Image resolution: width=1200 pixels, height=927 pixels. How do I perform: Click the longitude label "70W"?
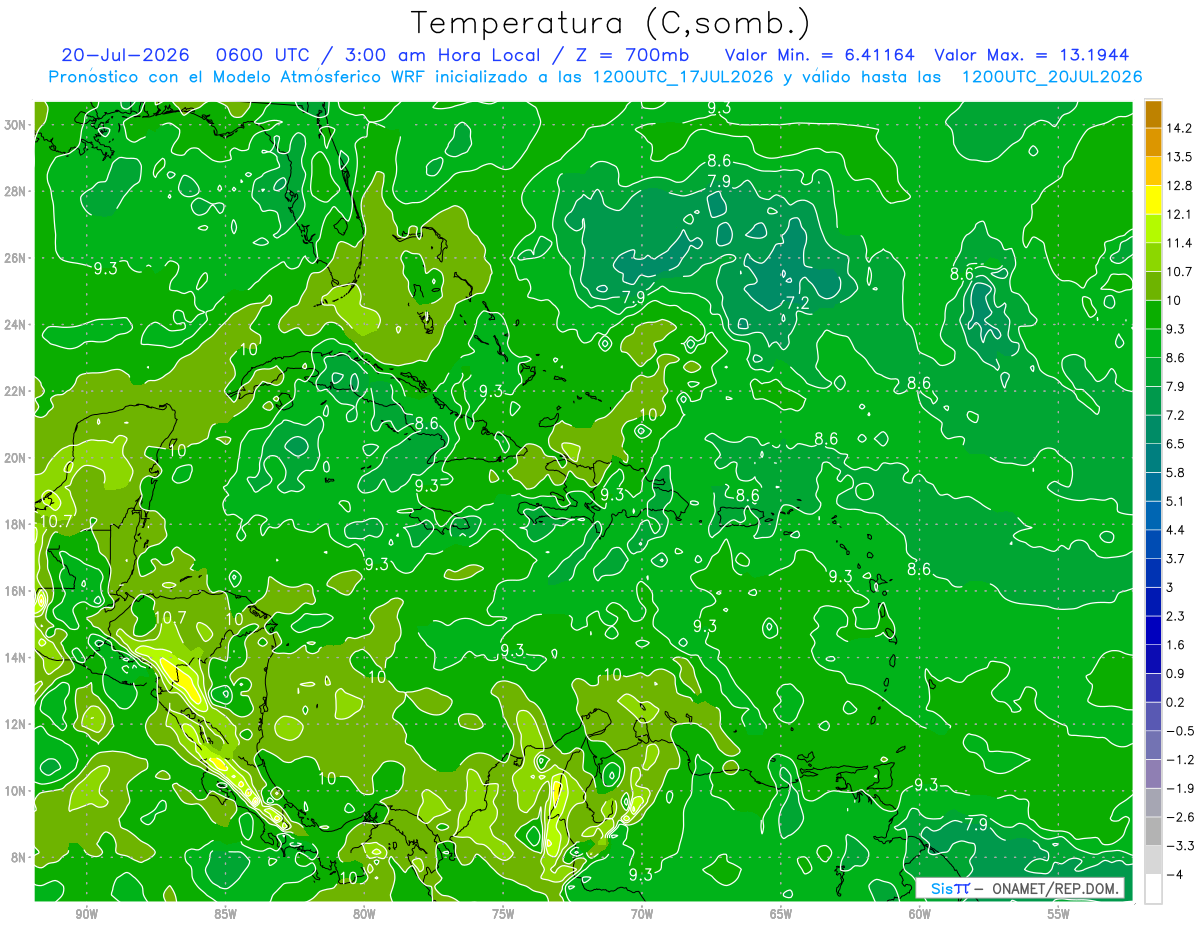pos(642,914)
